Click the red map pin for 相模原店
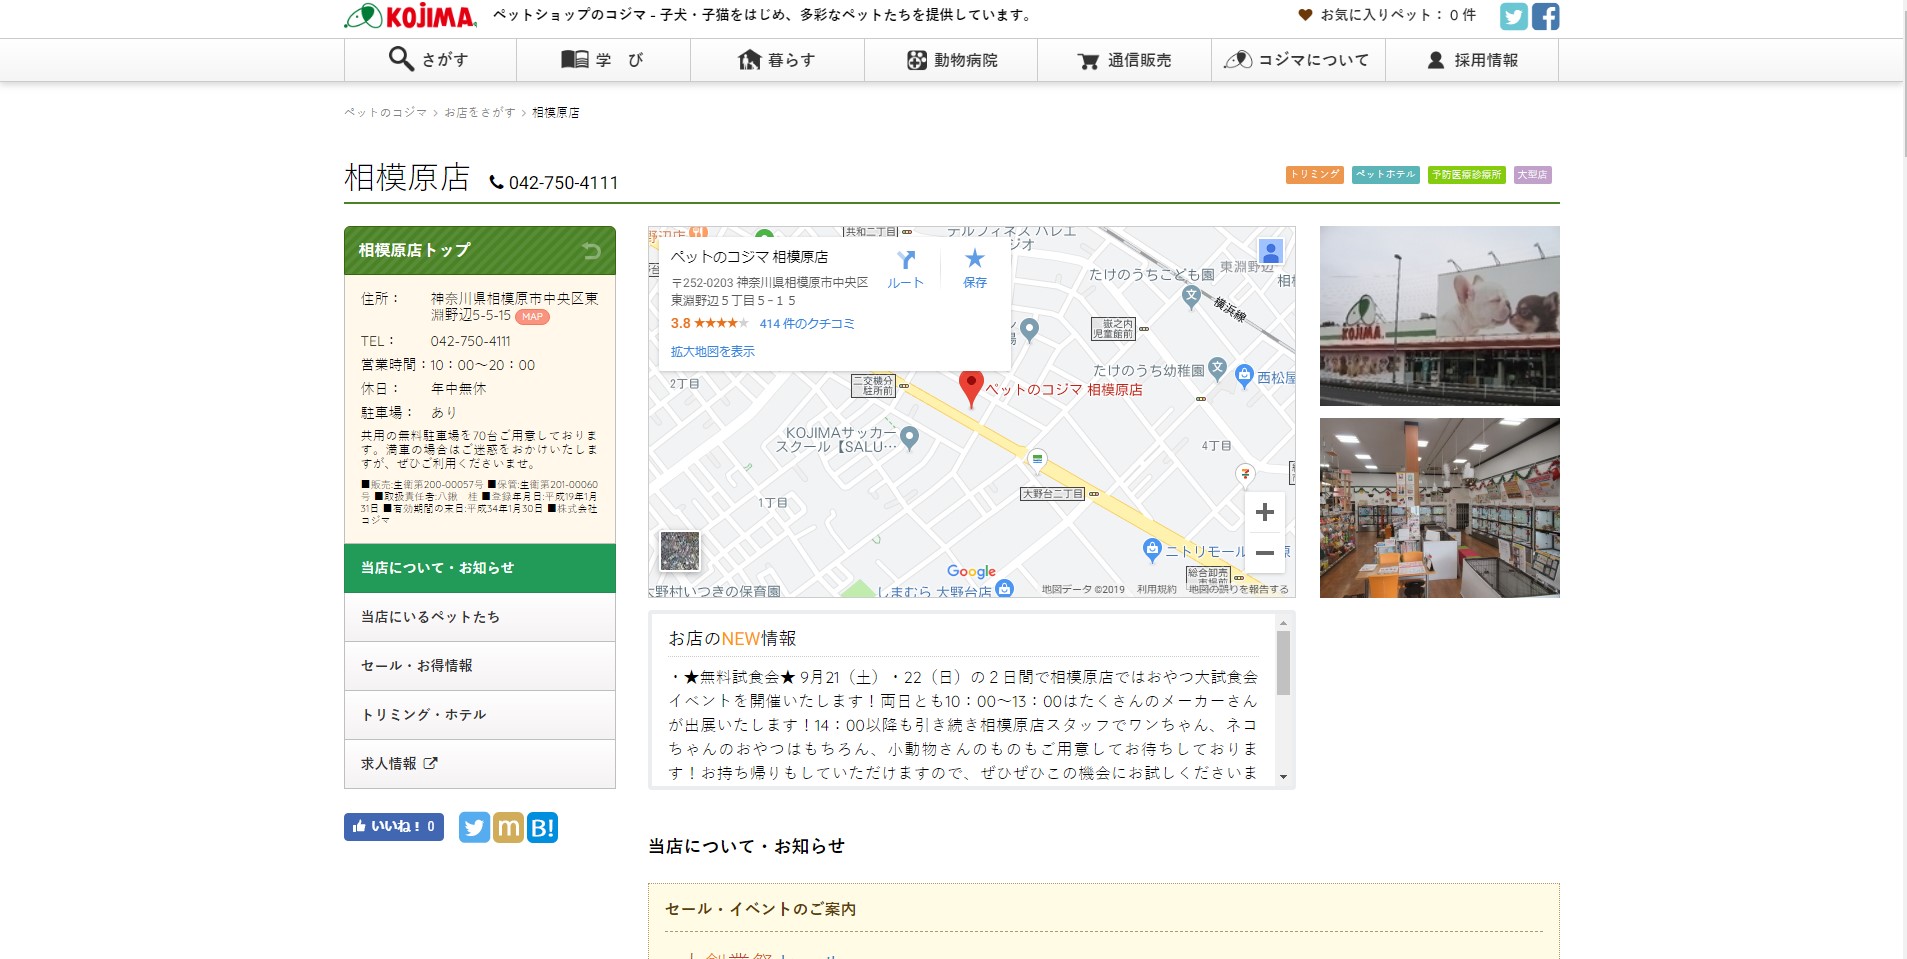This screenshot has width=1907, height=959. point(971,388)
